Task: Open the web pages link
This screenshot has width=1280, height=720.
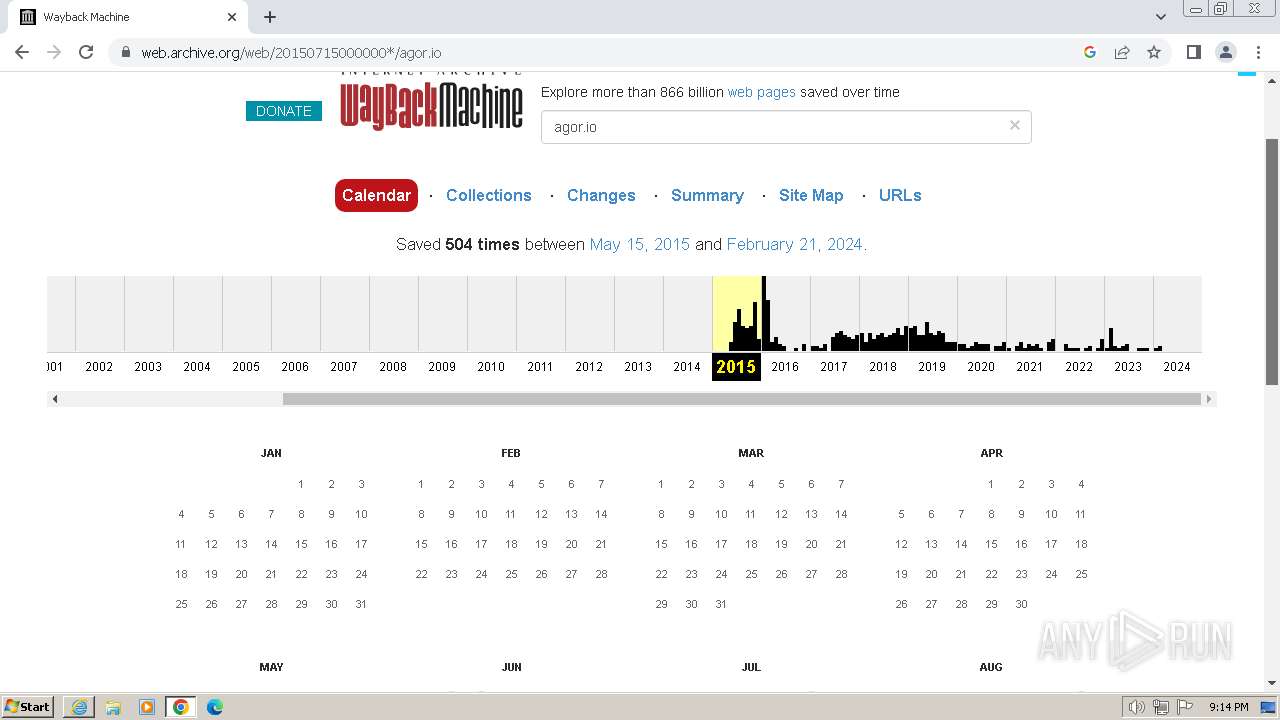Action: (x=761, y=92)
